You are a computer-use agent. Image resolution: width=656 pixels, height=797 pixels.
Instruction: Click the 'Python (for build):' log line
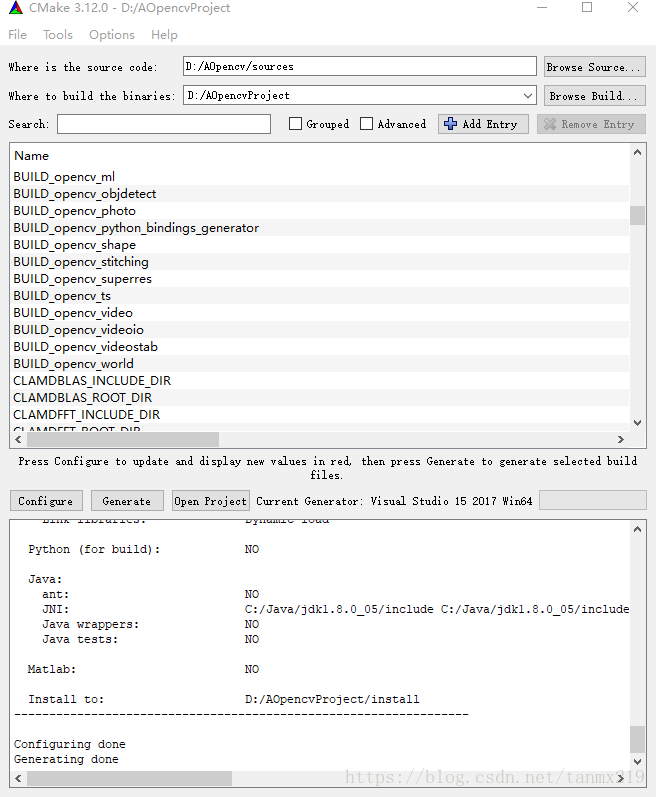click(x=94, y=549)
